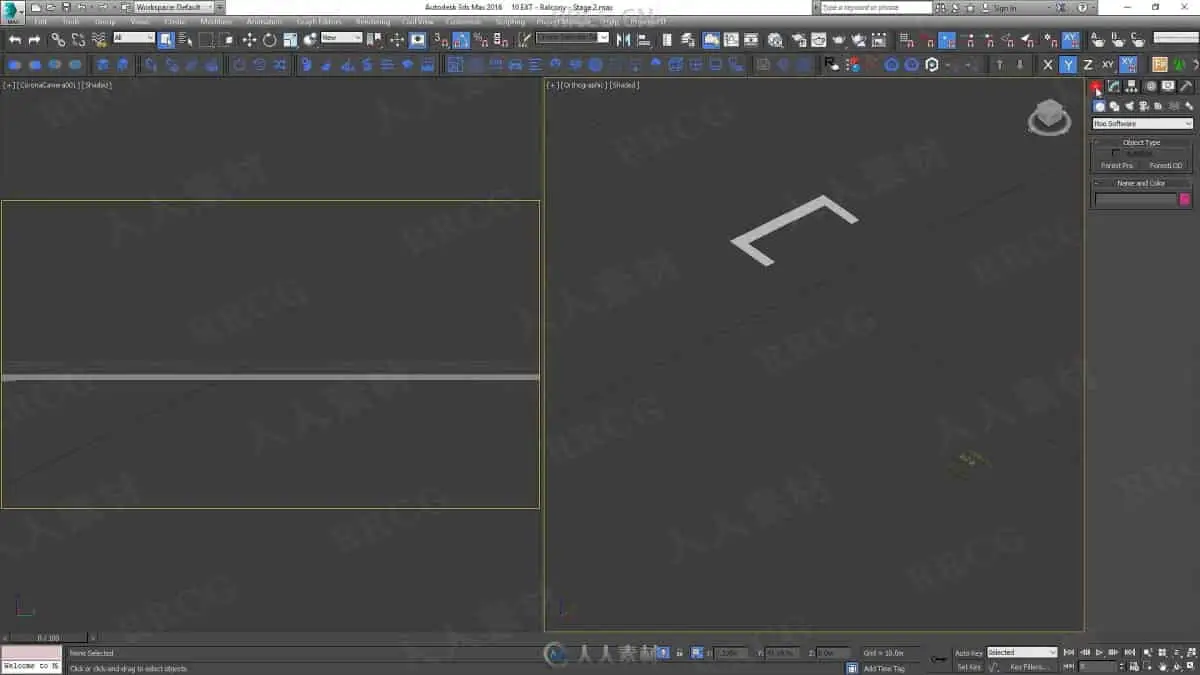Select Cameras category in Create panel

(1144, 106)
